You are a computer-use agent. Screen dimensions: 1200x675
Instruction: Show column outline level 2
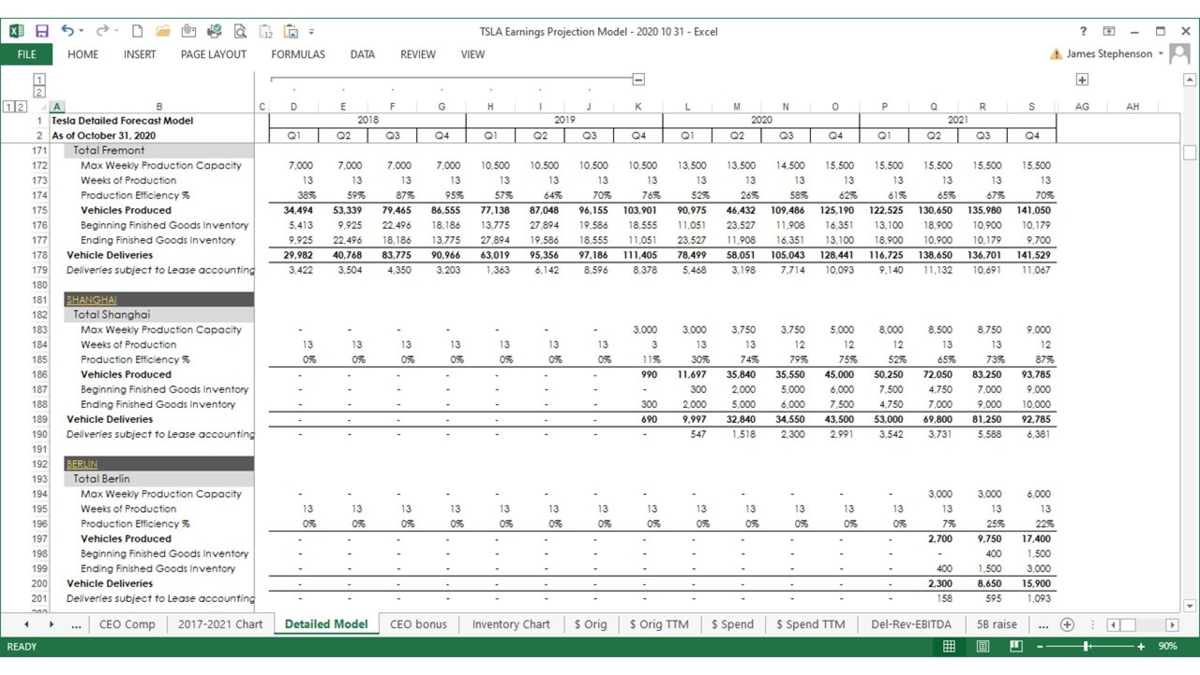pos(40,92)
